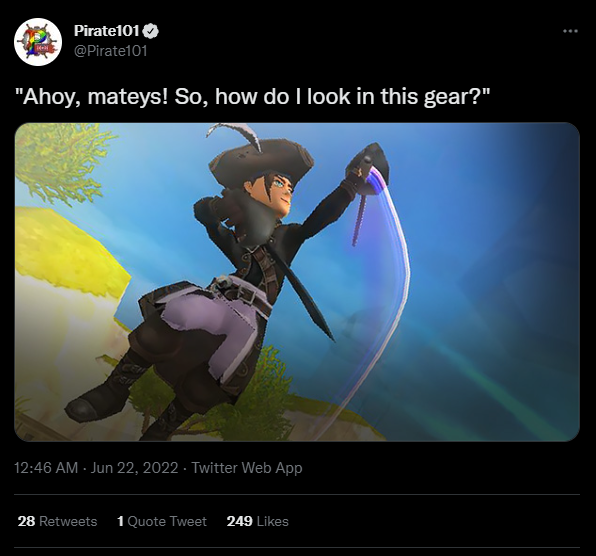Click the Pirate101 display name
Screen dimensions: 596x556
(x=107, y=31)
